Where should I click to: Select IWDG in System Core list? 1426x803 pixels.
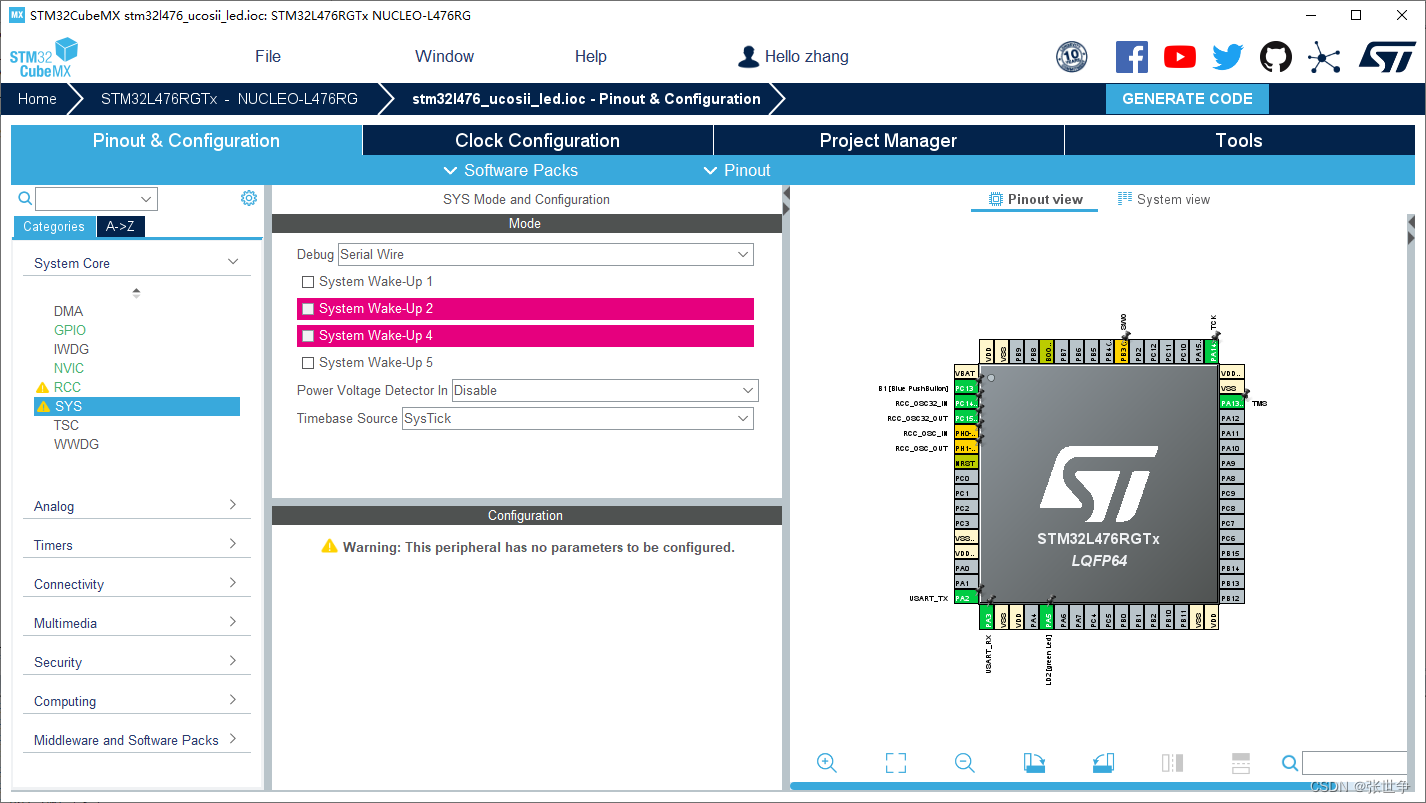coord(71,349)
